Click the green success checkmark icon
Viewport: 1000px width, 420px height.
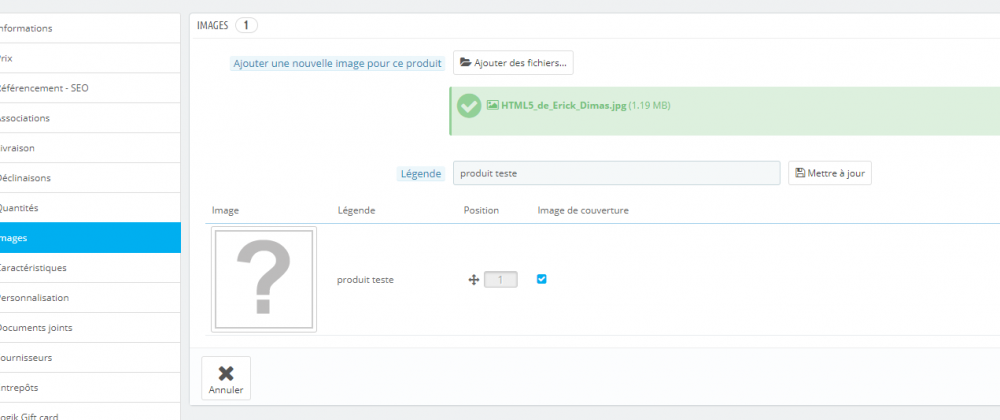(469, 106)
